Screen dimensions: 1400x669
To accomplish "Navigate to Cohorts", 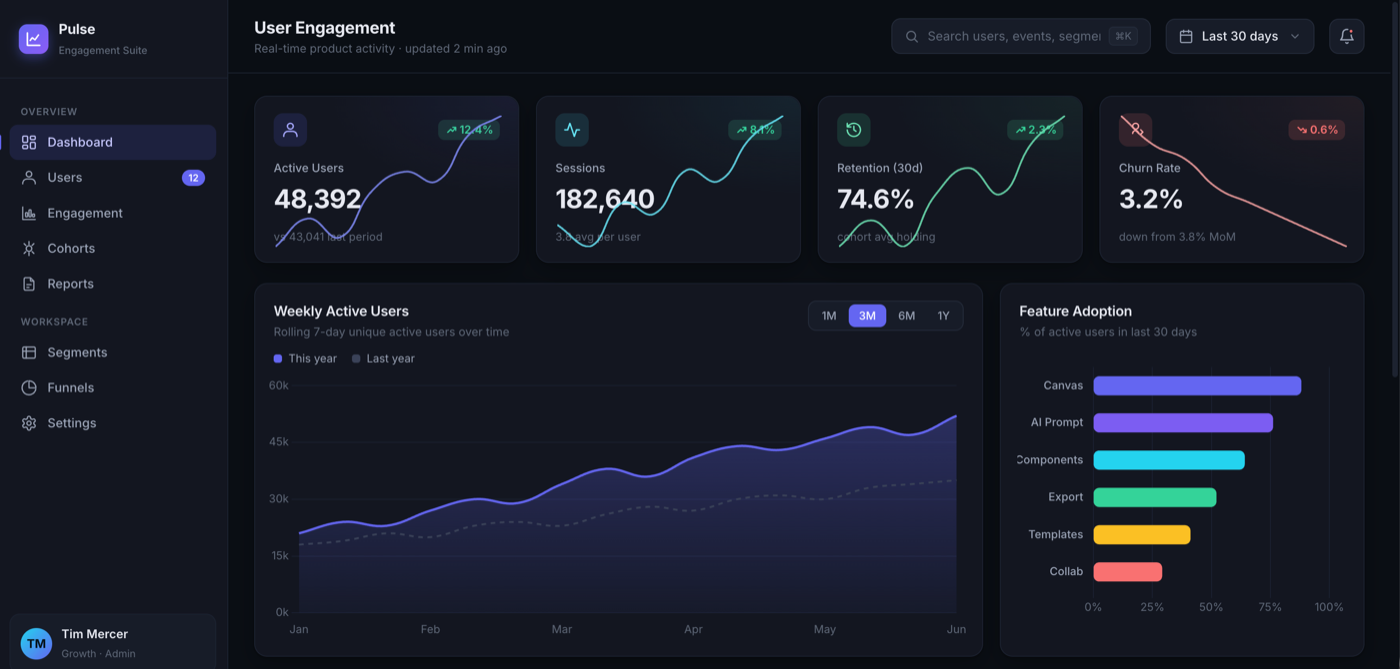I will tap(113, 248).
